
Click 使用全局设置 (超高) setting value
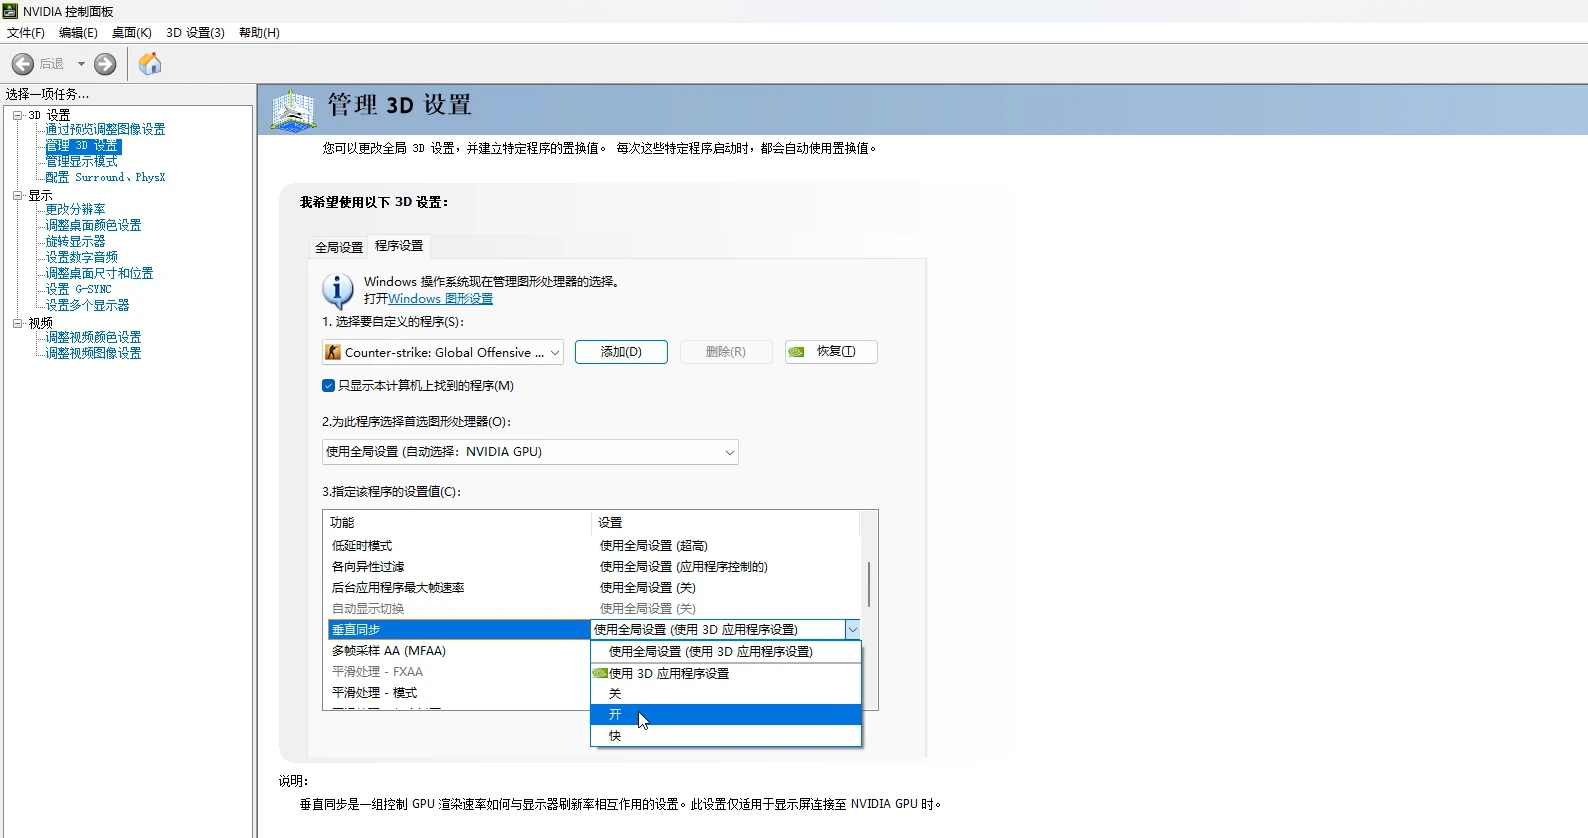[x=653, y=546]
